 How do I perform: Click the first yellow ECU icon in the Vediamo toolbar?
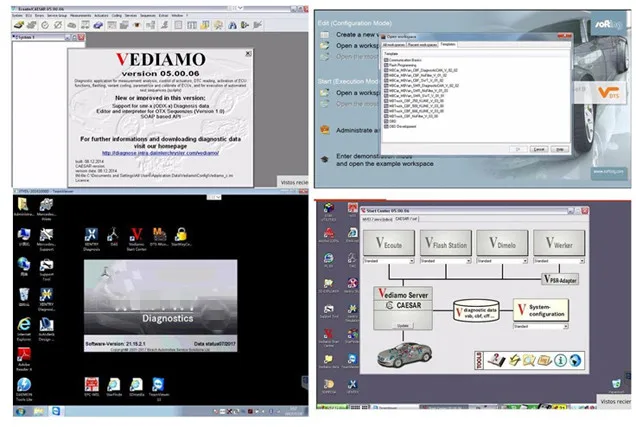19,25
